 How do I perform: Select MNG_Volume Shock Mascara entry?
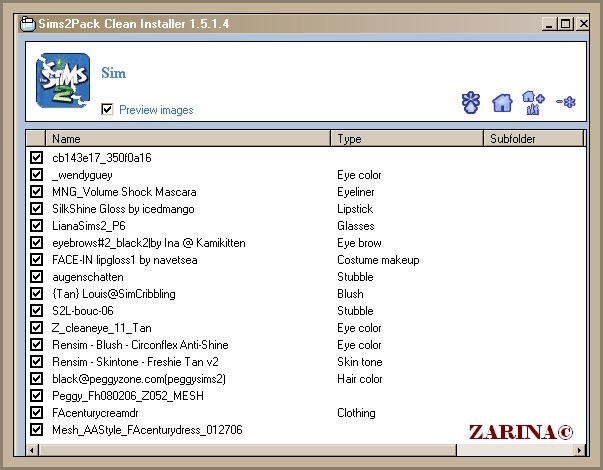[x=124, y=192]
